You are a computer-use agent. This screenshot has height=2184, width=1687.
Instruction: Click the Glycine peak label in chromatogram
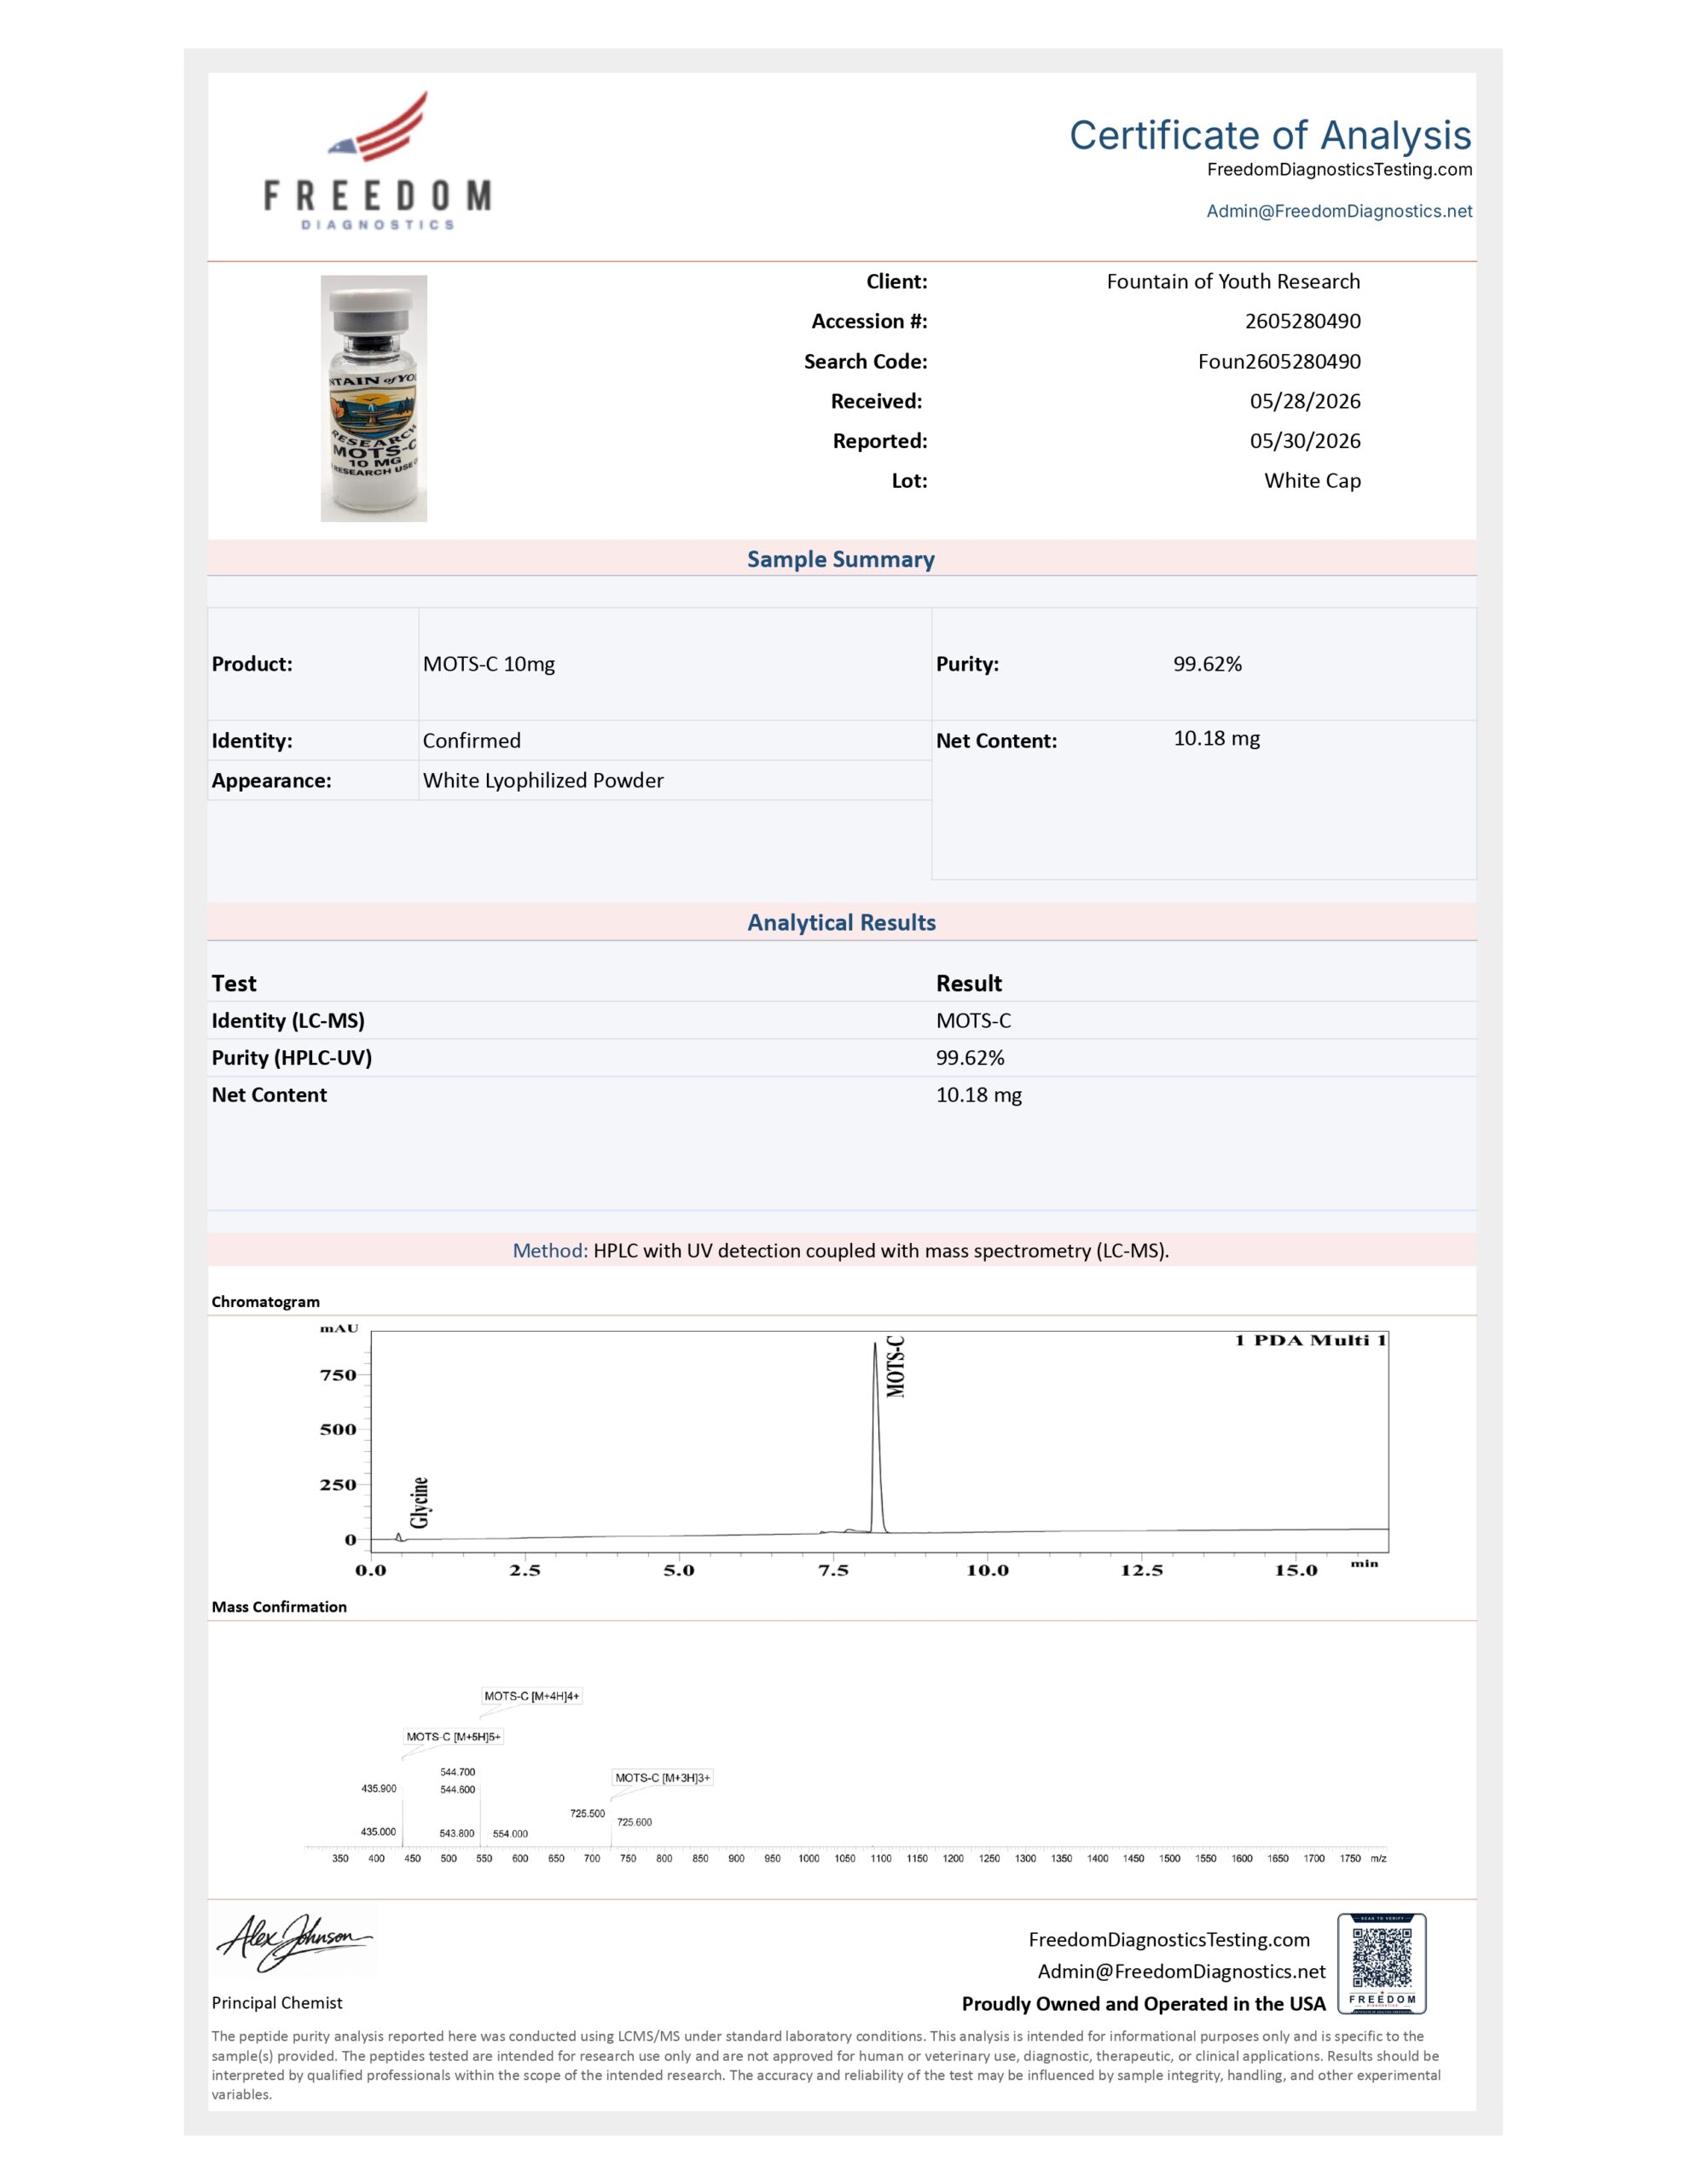pos(420,1502)
